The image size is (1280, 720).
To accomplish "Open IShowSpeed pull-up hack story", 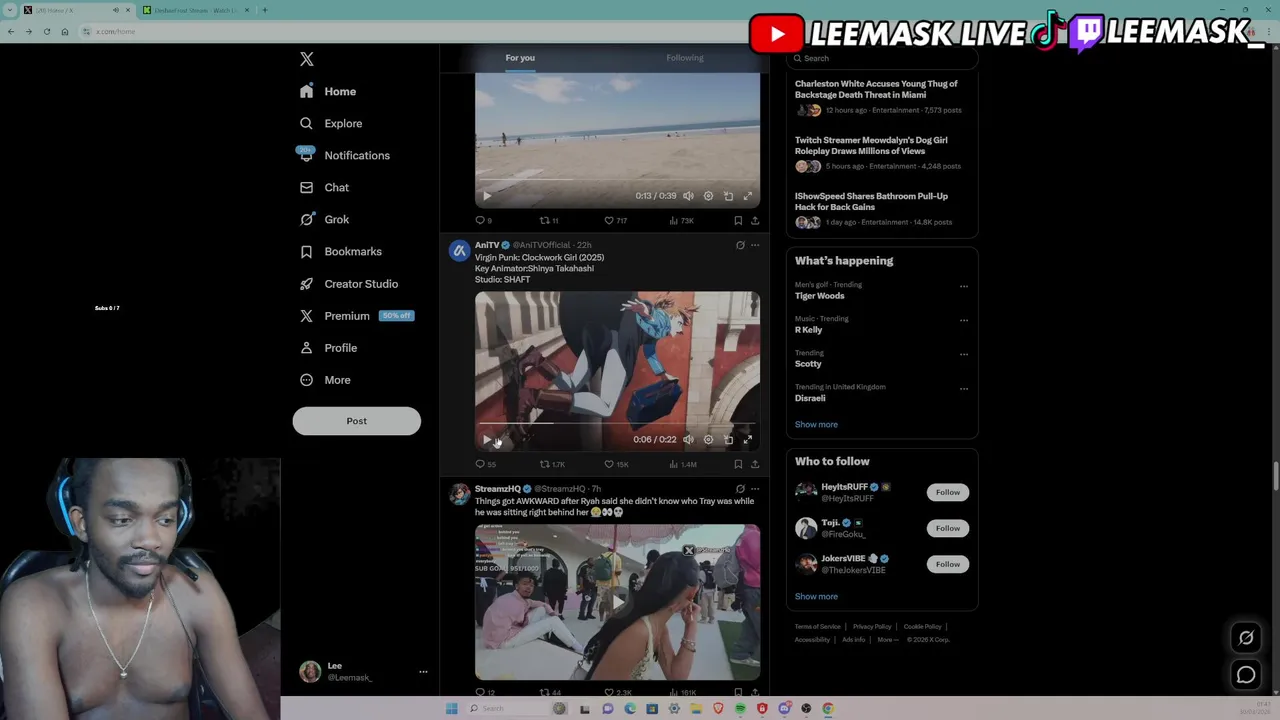I will [x=881, y=211].
